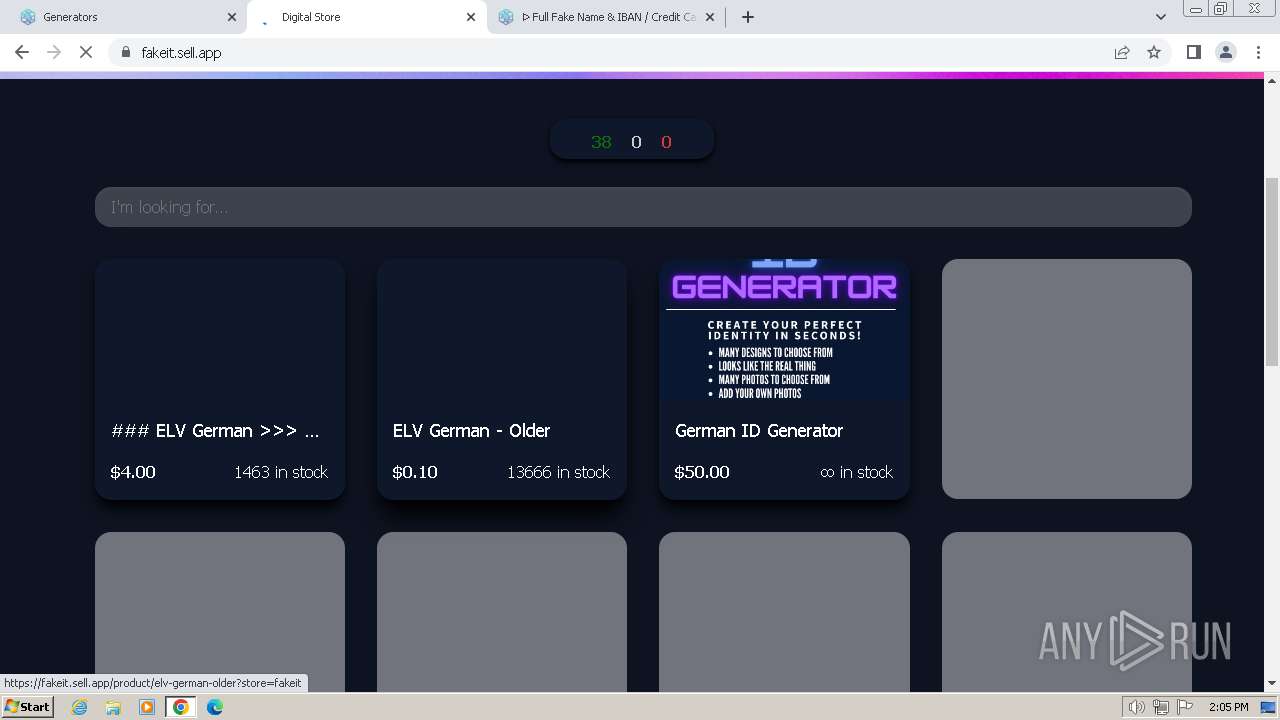Bookmark this page with the star
Image resolution: width=1280 pixels, height=720 pixels.
point(1154,52)
